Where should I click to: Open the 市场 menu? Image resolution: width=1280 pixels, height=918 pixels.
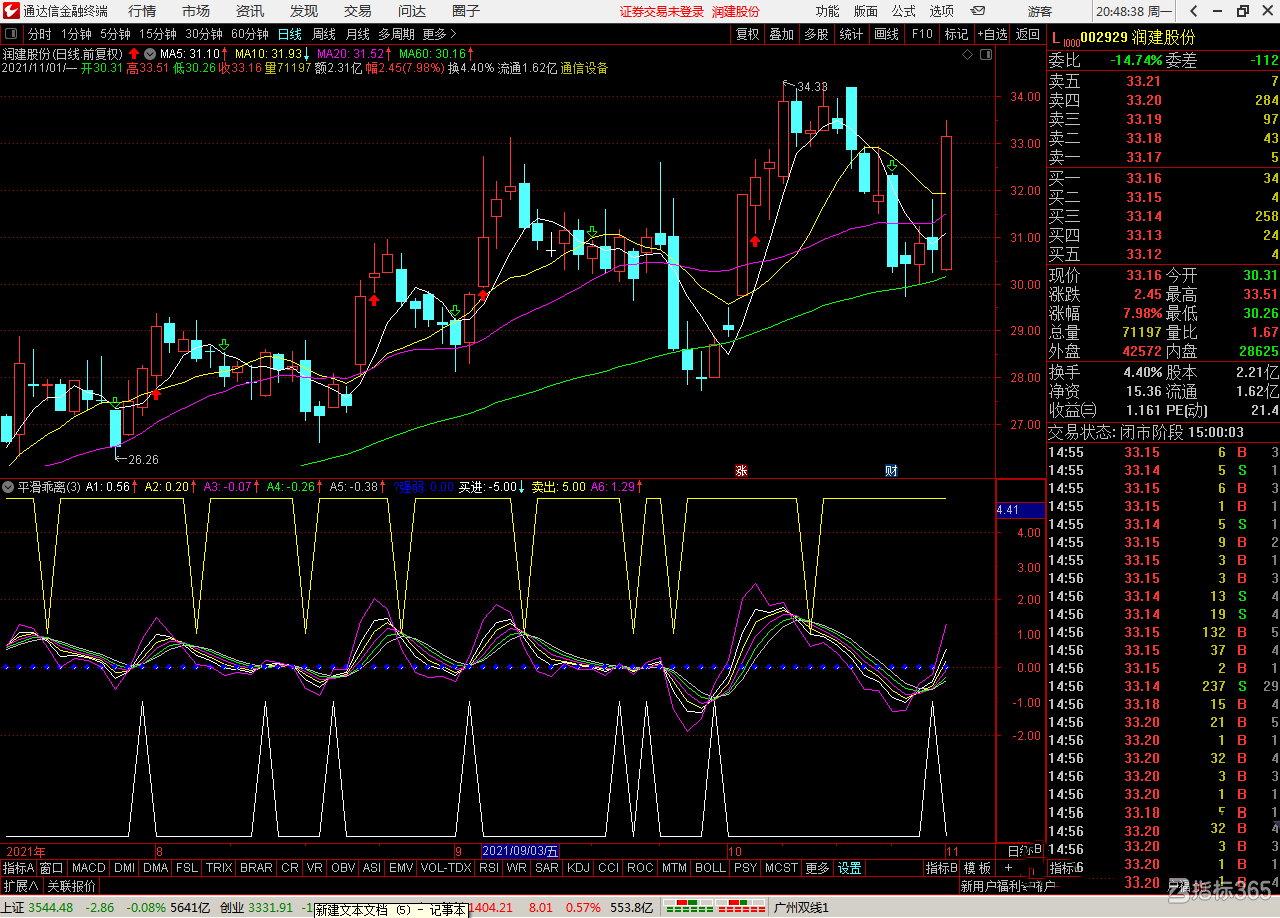[196, 11]
